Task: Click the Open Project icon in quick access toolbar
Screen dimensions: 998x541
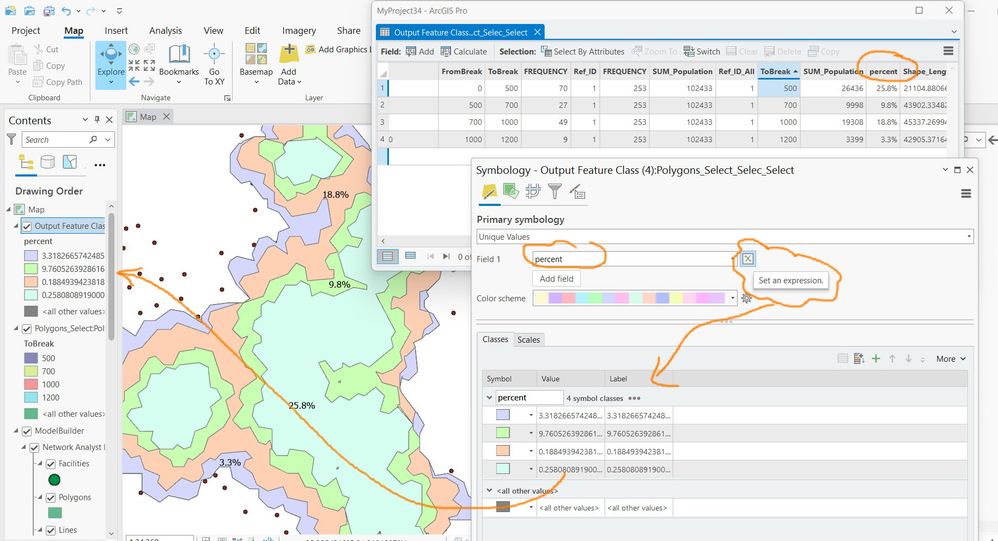Action: (29, 11)
